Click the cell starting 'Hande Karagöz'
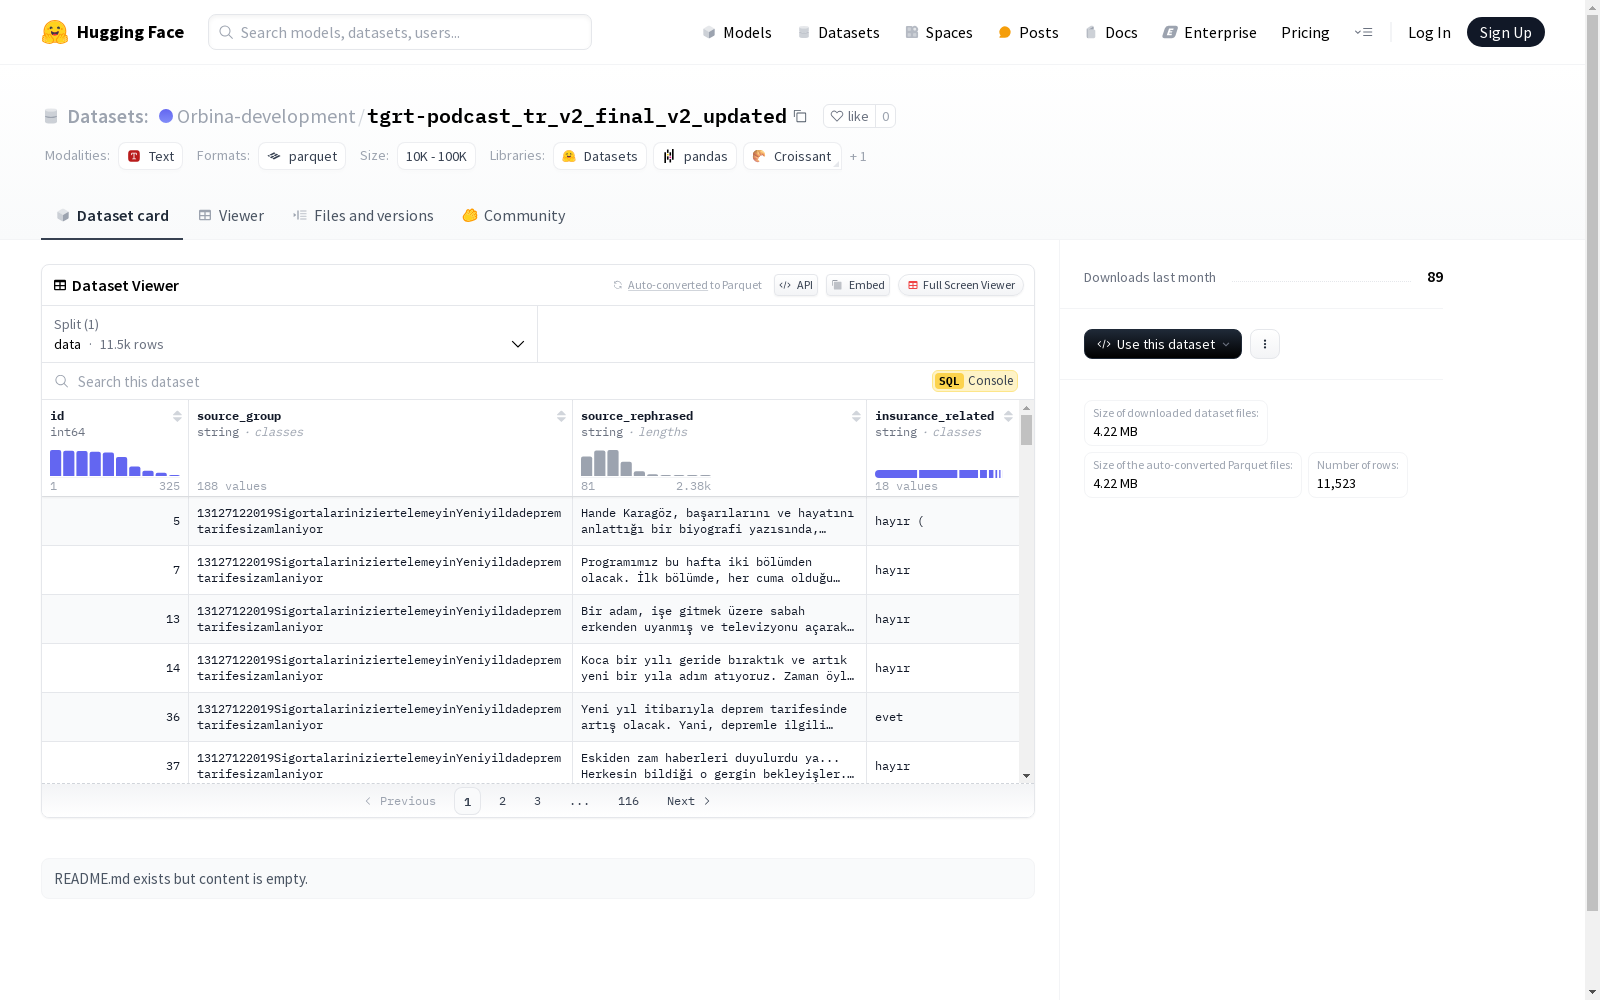 coord(719,521)
